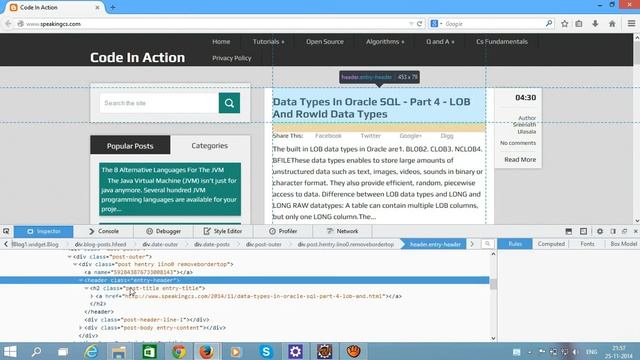The width and height of the screenshot is (640, 360).
Task: Open the Privacy Policy link
Action: tap(231, 58)
